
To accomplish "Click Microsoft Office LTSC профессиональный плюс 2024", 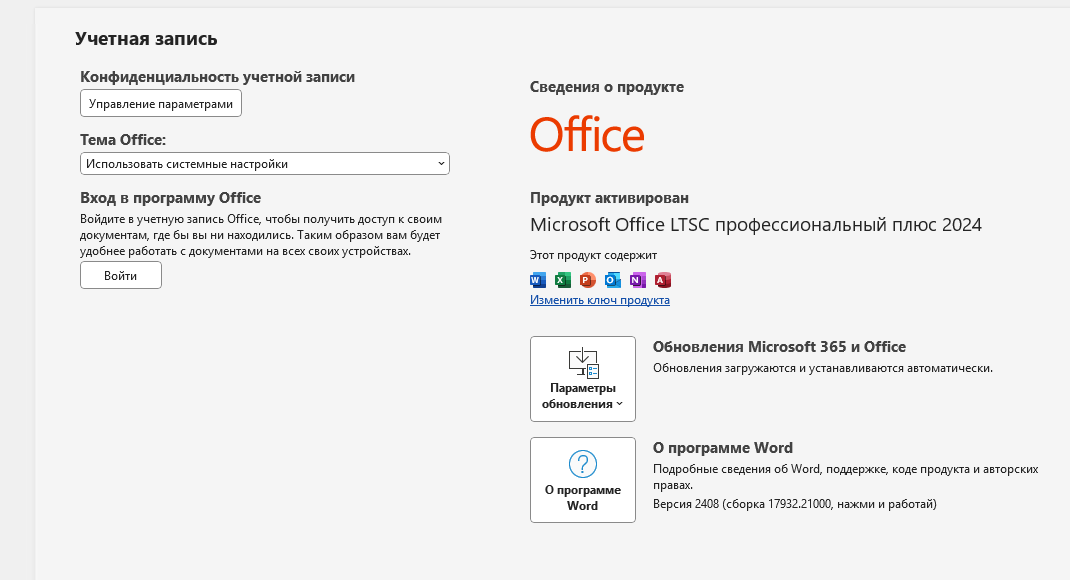I will coord(756,224).
